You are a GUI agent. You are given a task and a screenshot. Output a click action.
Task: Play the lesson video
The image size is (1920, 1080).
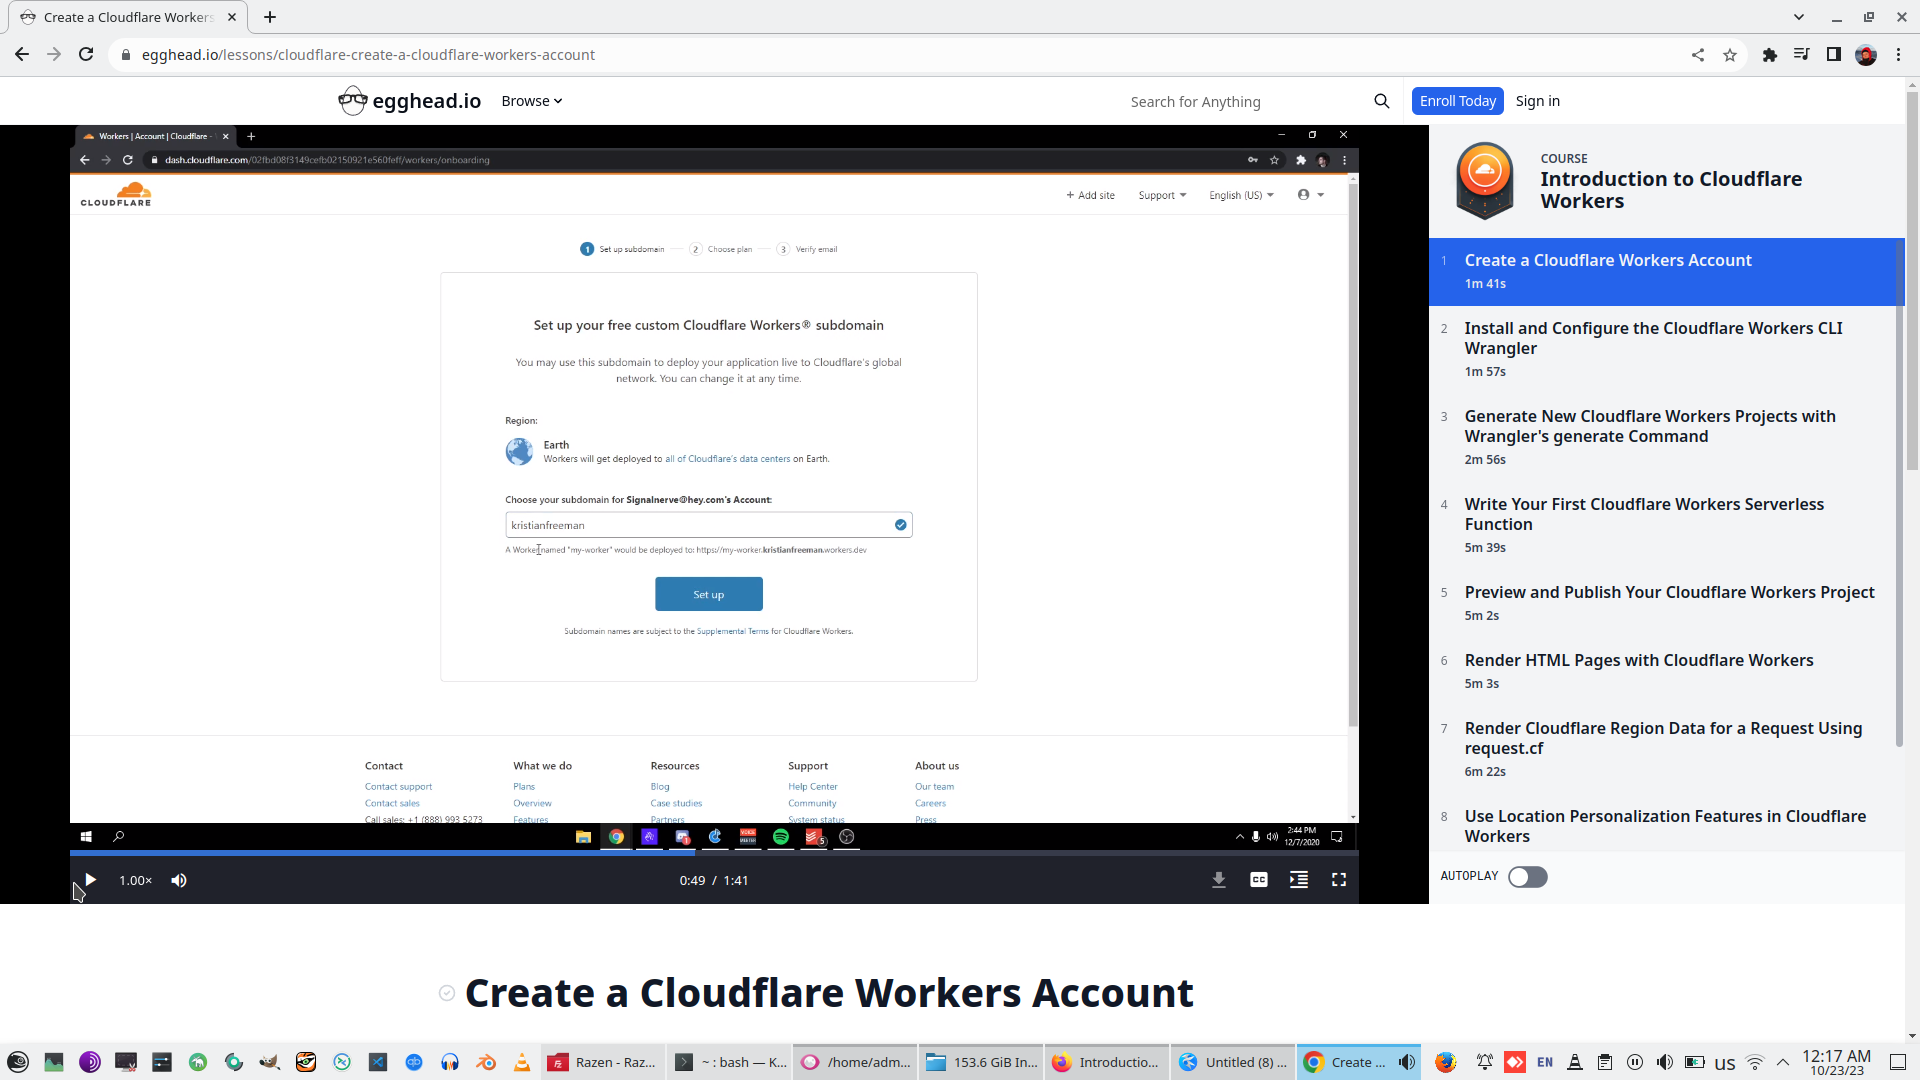point(89,880)
